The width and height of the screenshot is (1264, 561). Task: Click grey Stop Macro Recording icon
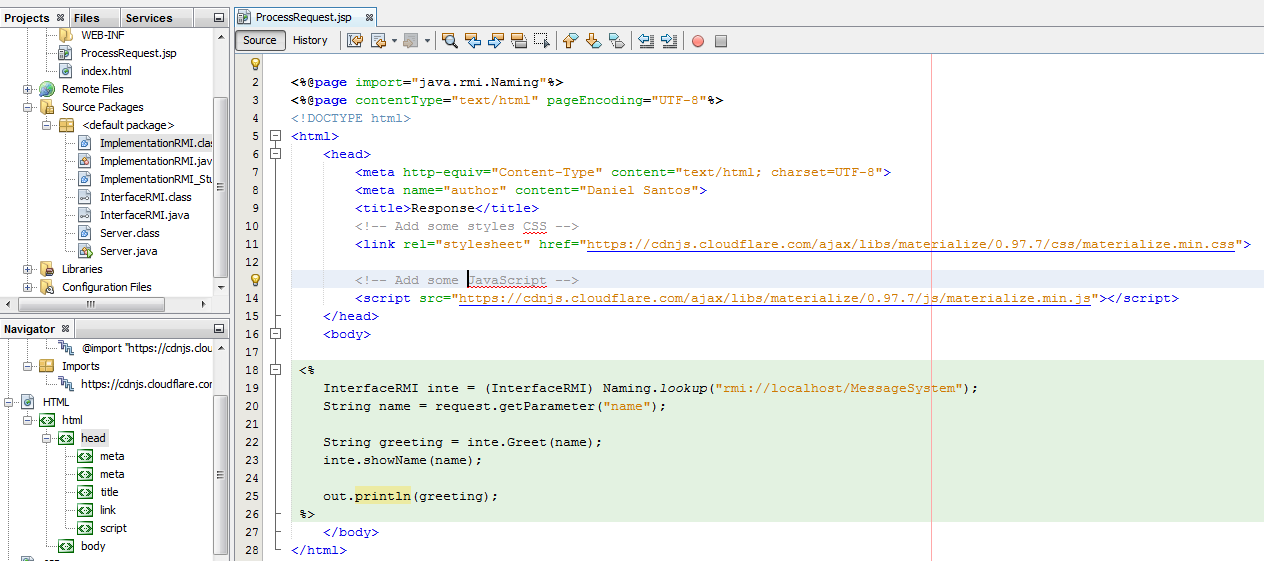(721, 41)
